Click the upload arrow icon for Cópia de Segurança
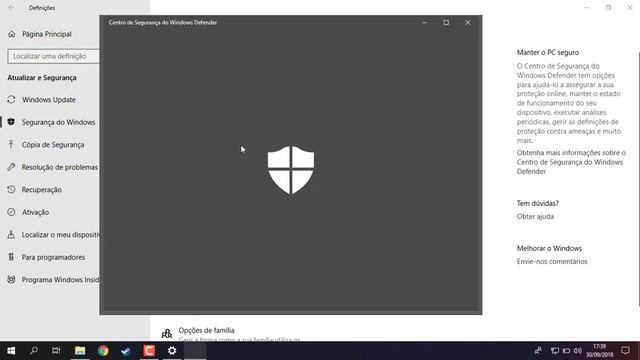640x360 pixels. click(11, 144)
